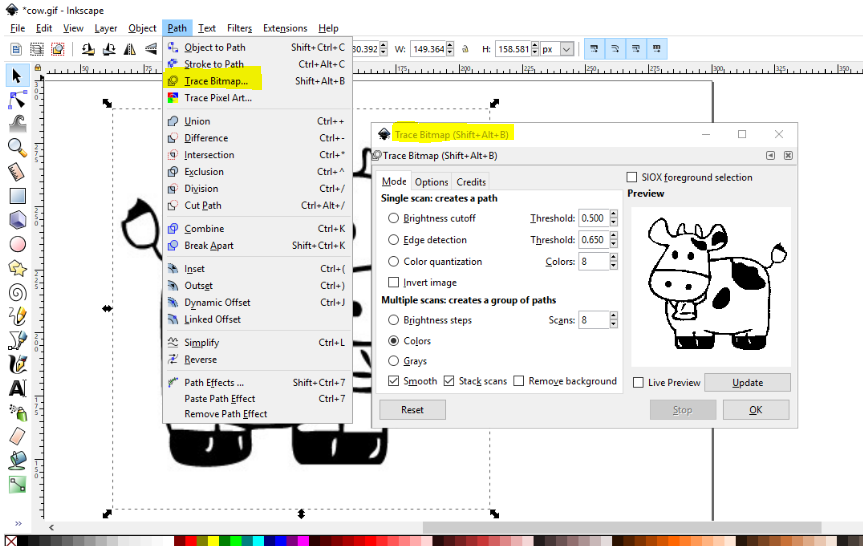
Task: Select the Node edit tool
Action: [18, 100]
